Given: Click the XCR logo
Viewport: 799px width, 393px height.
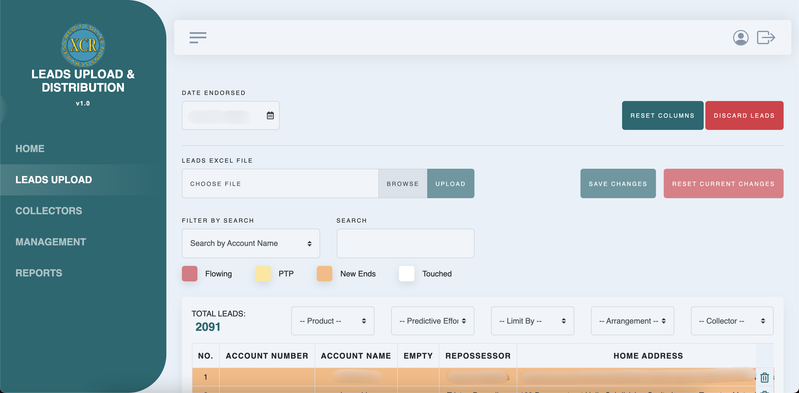Looking at the screenshot, I should click(x=83, y=45).
